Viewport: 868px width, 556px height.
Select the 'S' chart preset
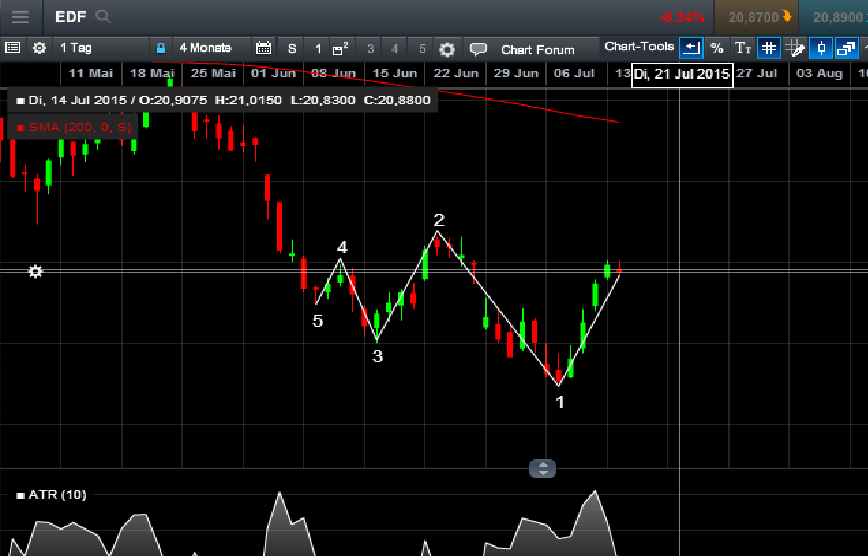coord(292,48)
